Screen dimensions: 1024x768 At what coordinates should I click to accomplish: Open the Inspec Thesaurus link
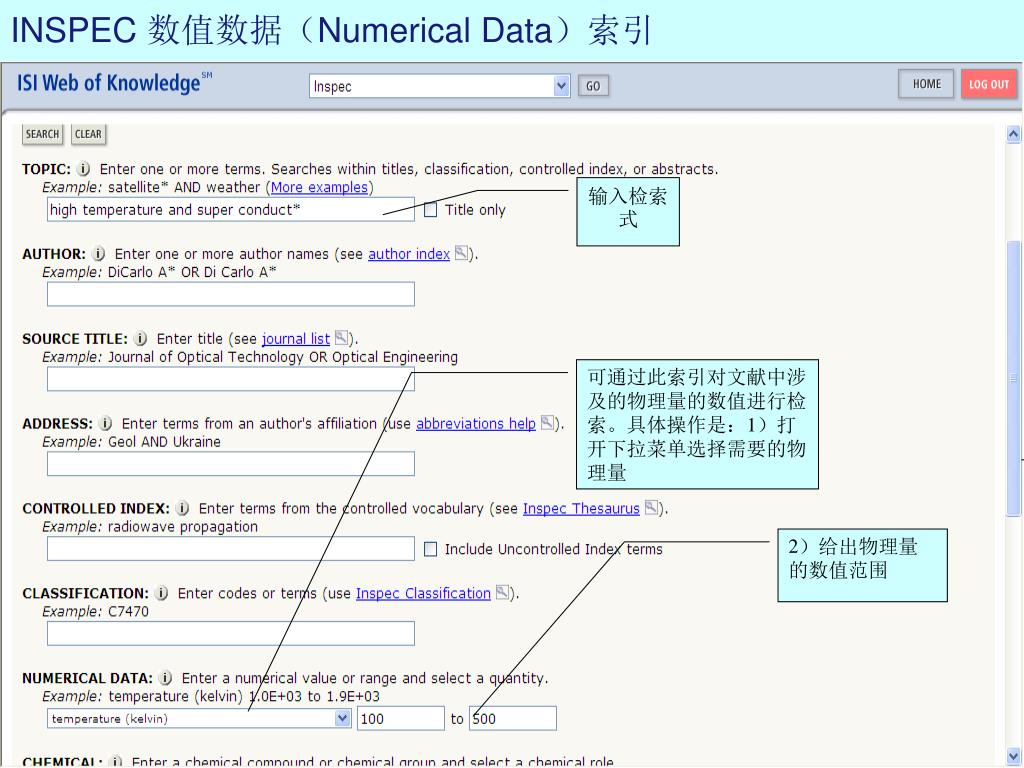point(581,509)
